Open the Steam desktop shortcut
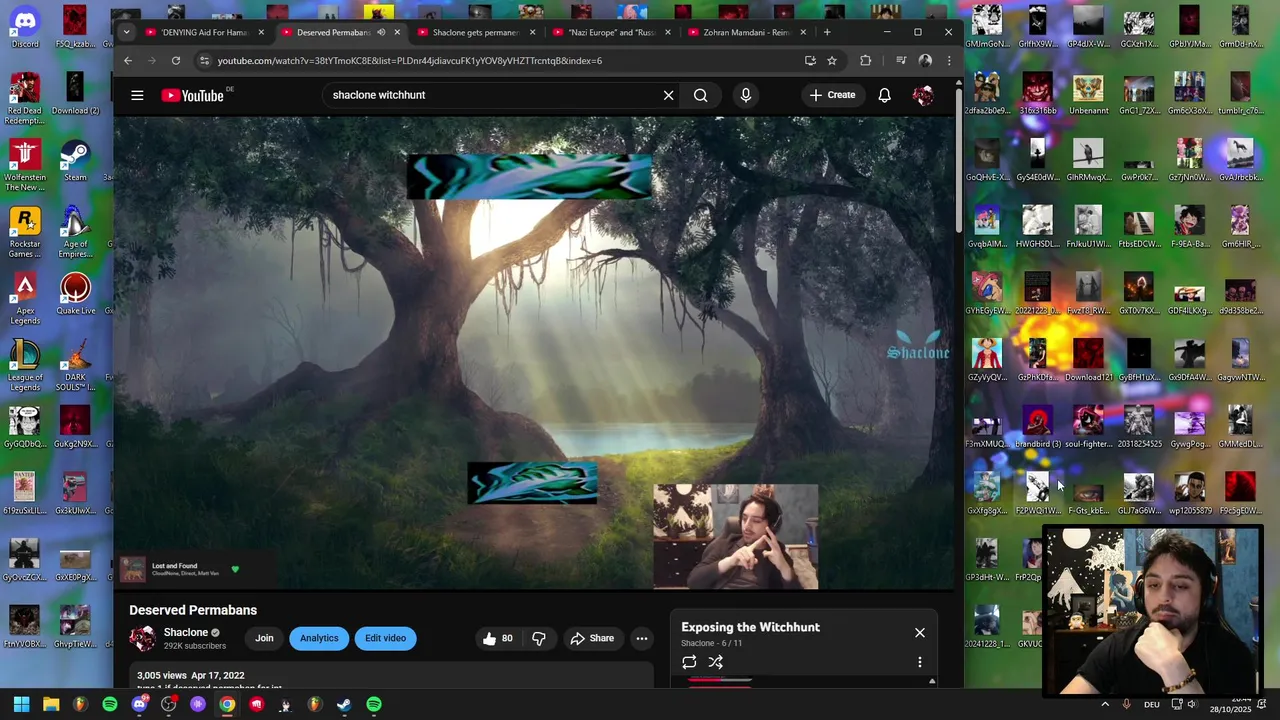 [75, 160]
